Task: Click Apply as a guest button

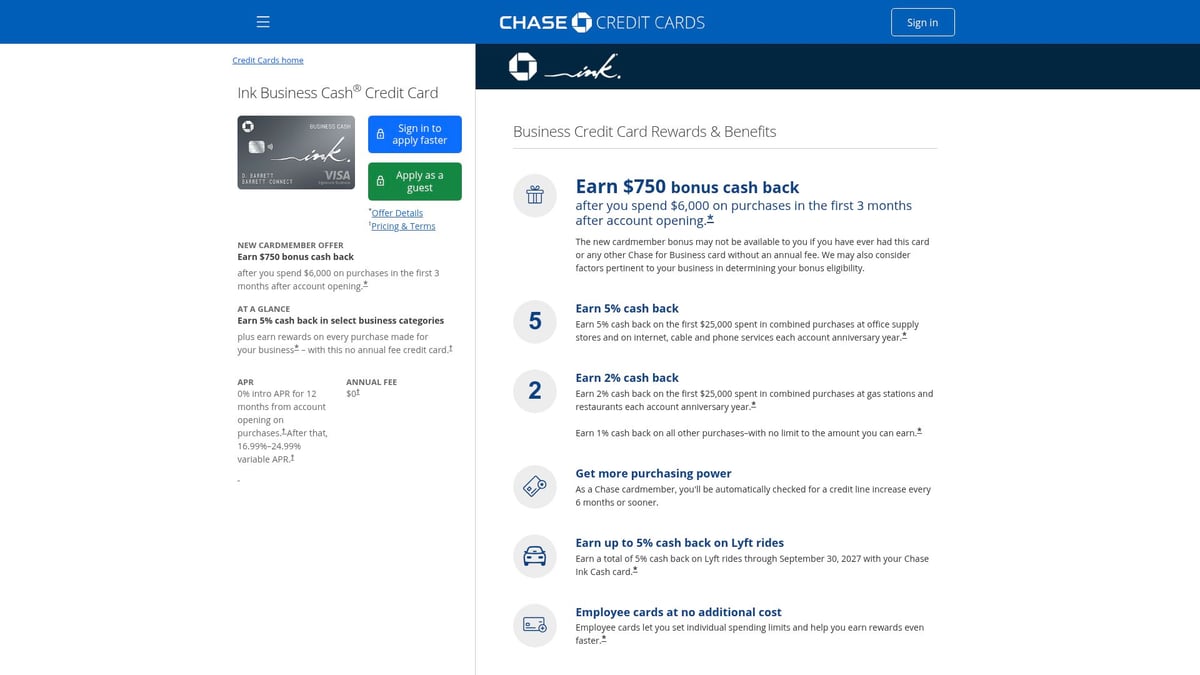Action: (415, 181)
